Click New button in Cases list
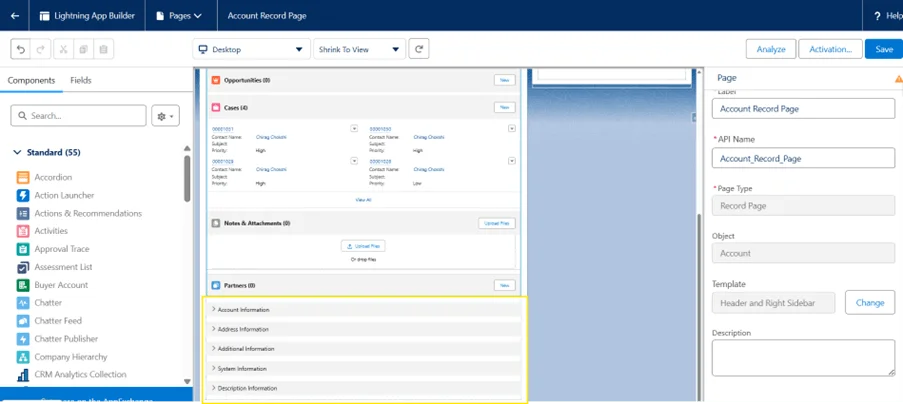 click(x=504, y=108)
